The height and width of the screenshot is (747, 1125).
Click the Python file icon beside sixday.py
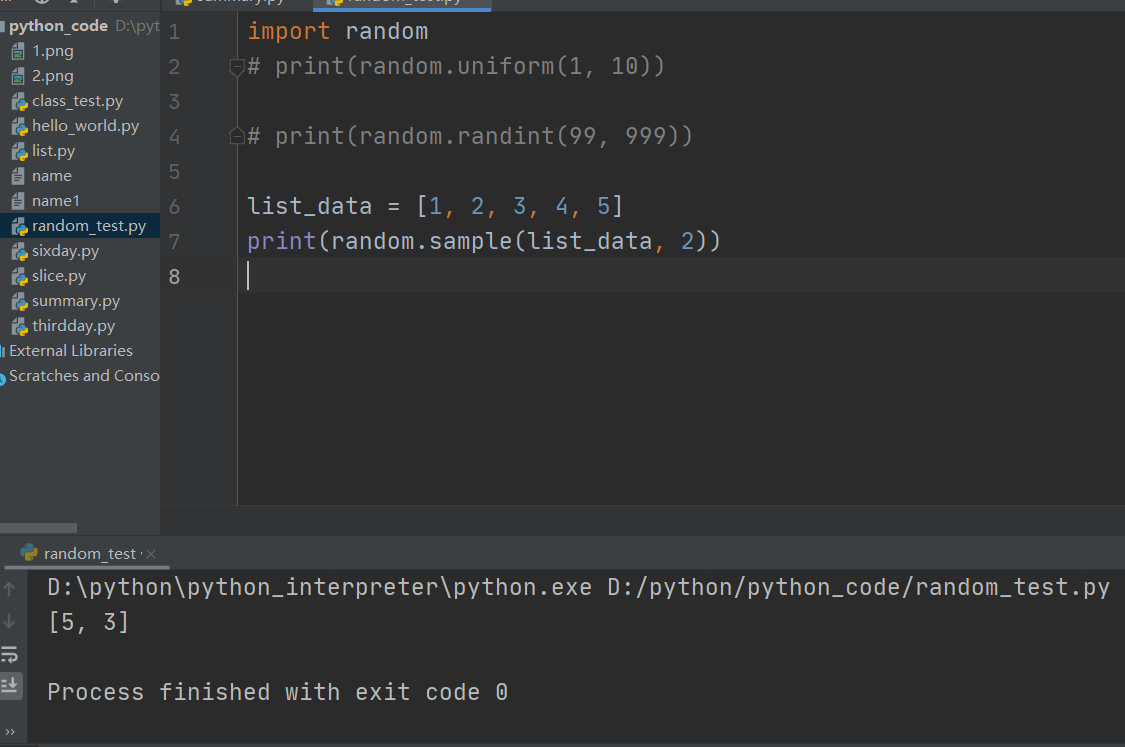pyautogui.click(x=21, y=250)
